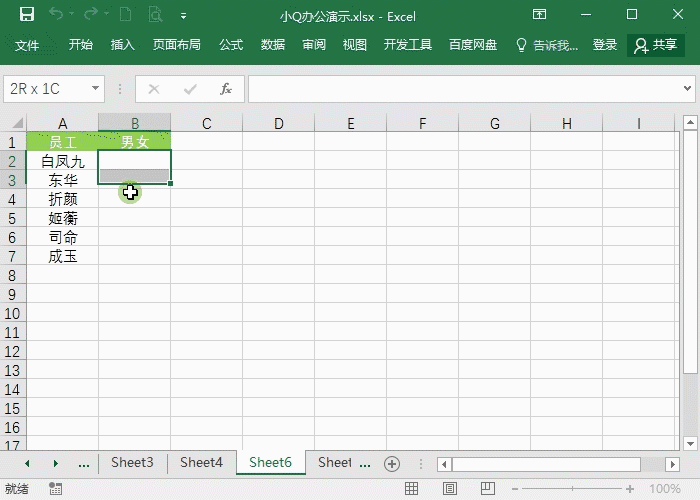Expand the formula bar chevron
This screenshot has height=500, width=700.
point(689,89)
